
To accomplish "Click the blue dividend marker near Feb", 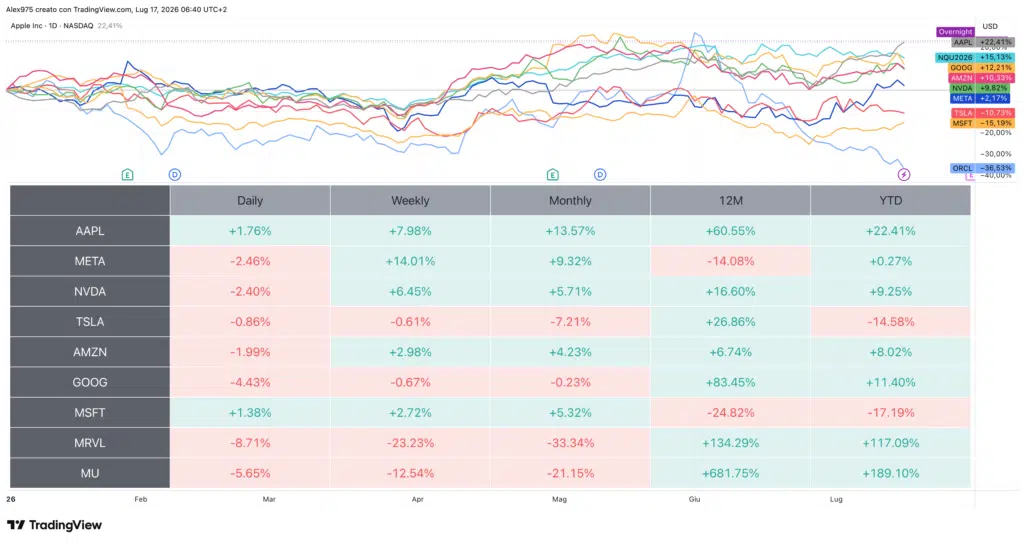I will click(x=174, y=174).
